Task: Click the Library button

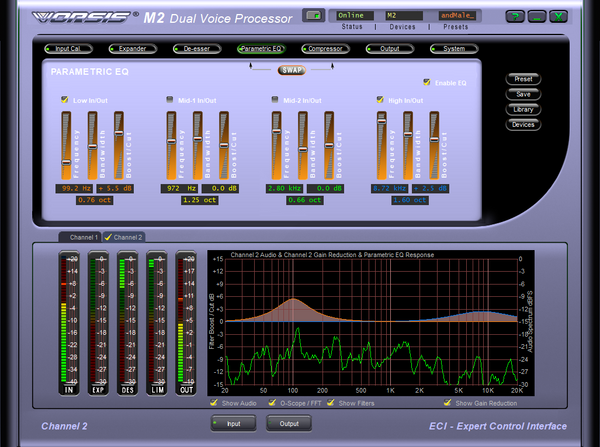Action: [x=523, y=109]
